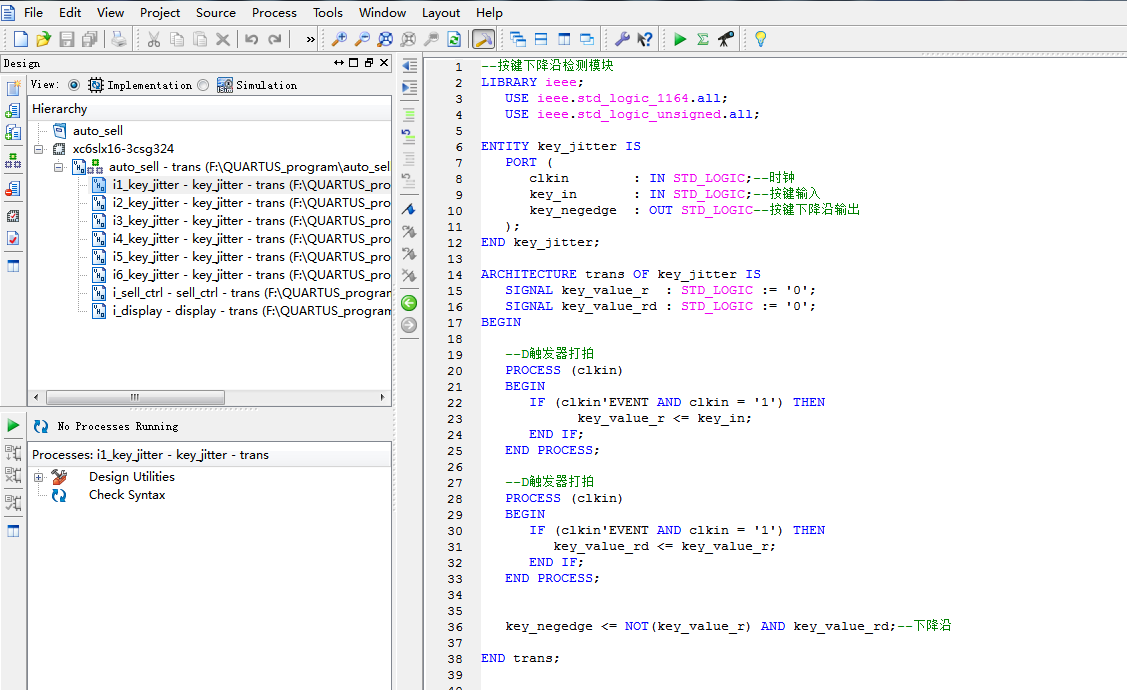Open the Source menu
Viewport: 1127px width, 690px height.
216,12
